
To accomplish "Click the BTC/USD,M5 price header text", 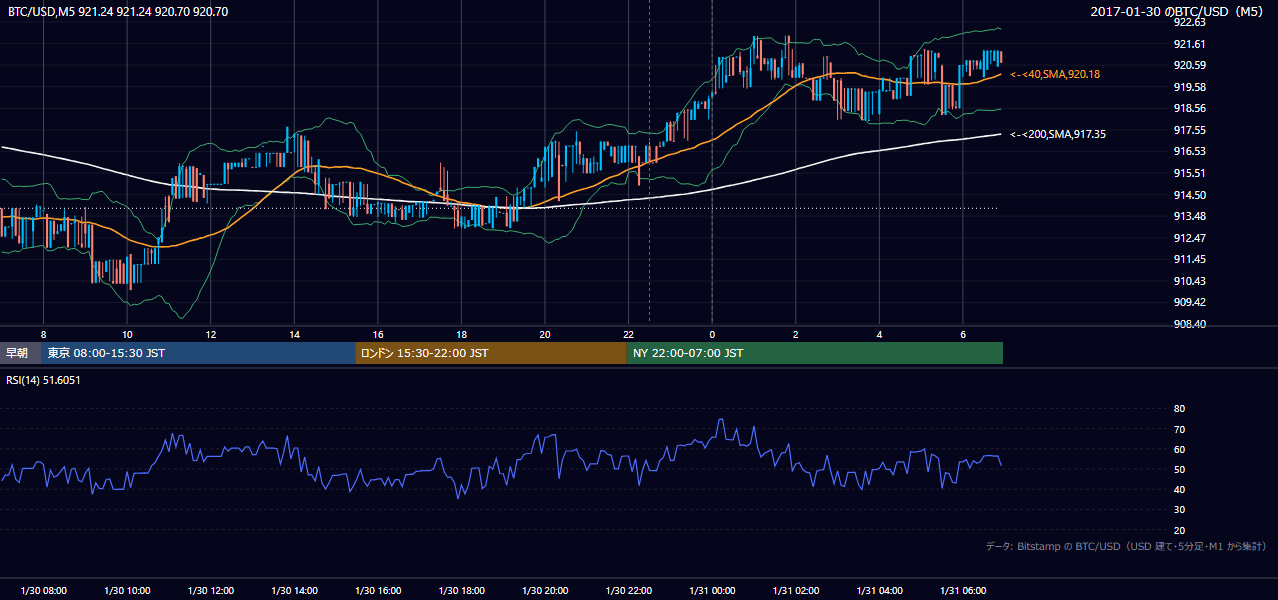I will point(118,12).
